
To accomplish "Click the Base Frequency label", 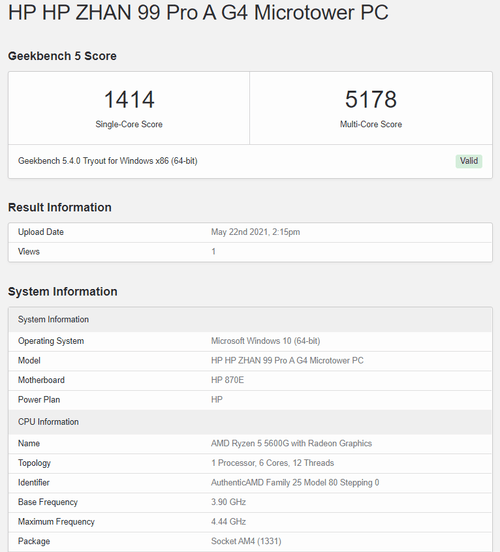I will coord(48,502).
